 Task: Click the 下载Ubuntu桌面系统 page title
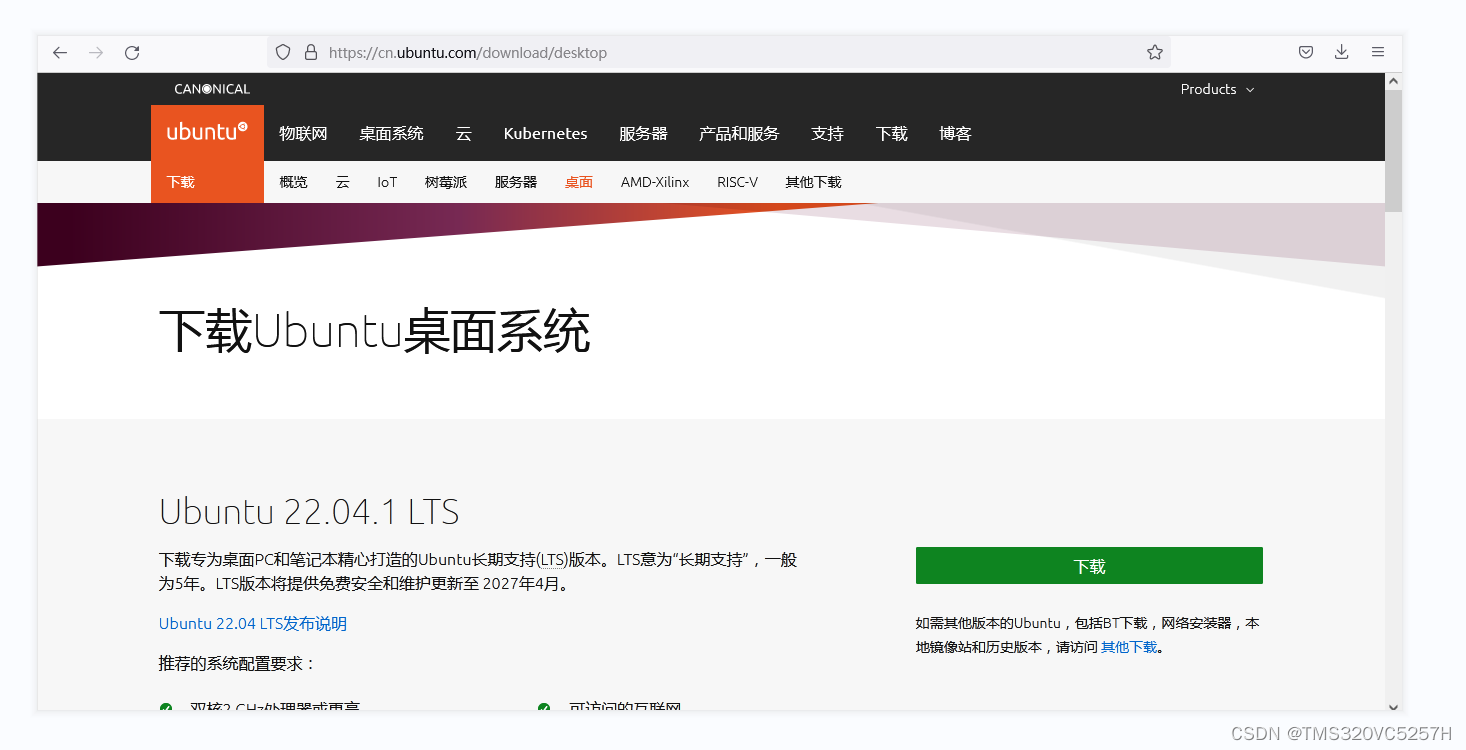point(375,331)
